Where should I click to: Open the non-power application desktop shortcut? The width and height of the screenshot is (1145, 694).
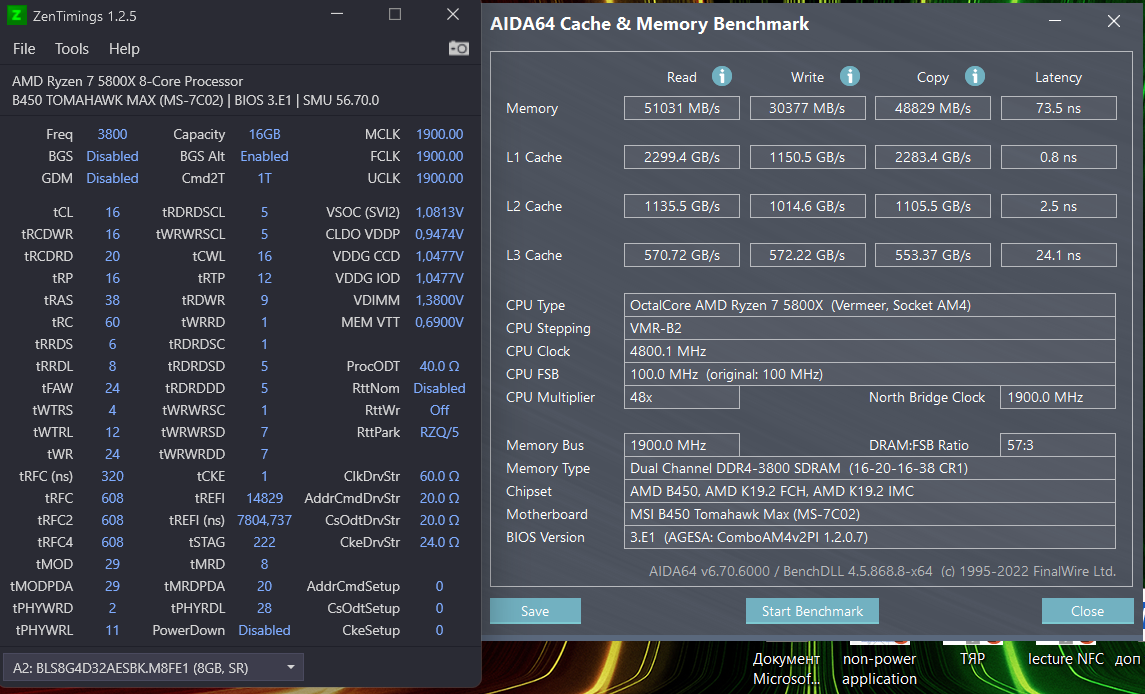coord(879,666)
